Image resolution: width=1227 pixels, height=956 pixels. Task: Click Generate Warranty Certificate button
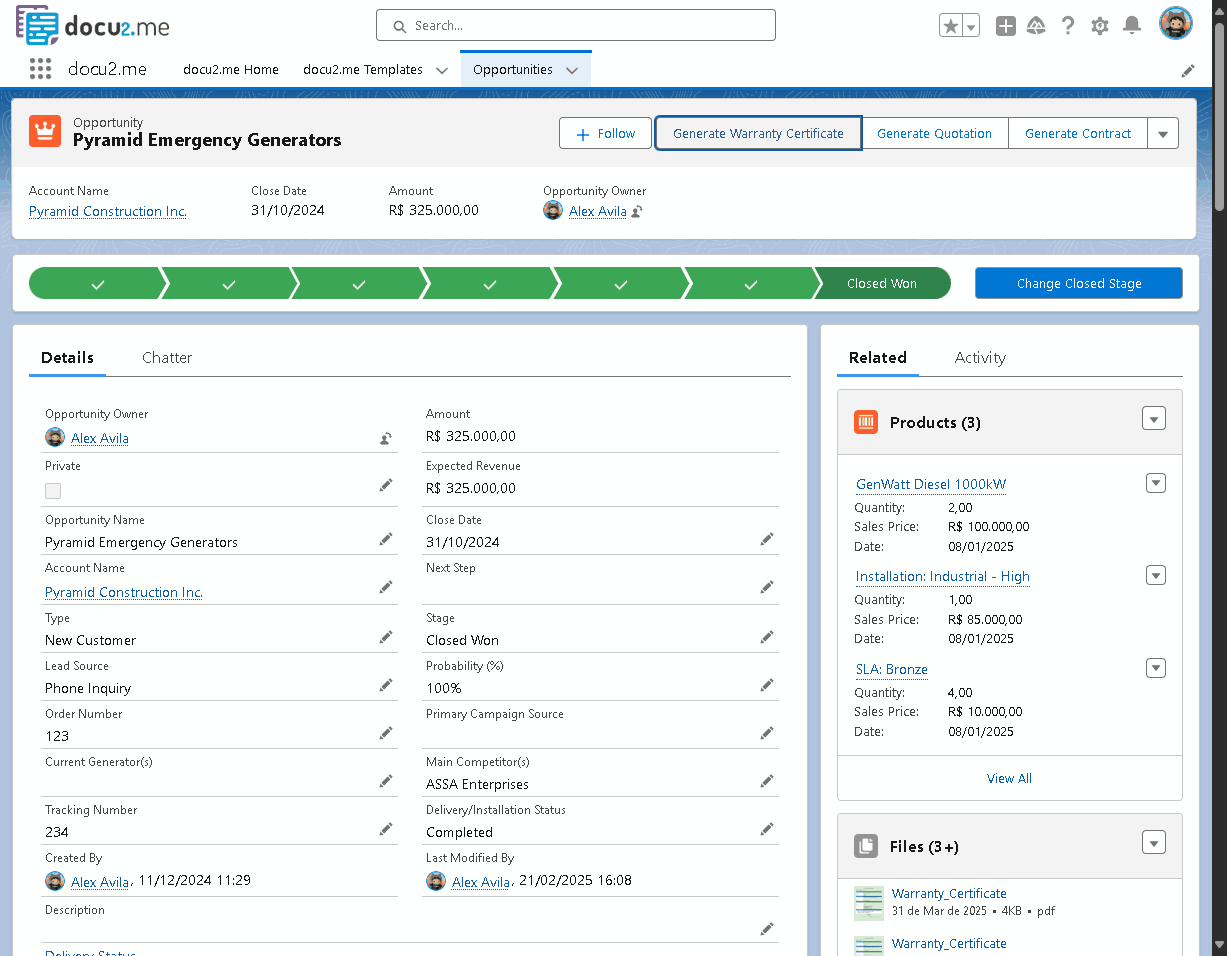coord(758,133)
